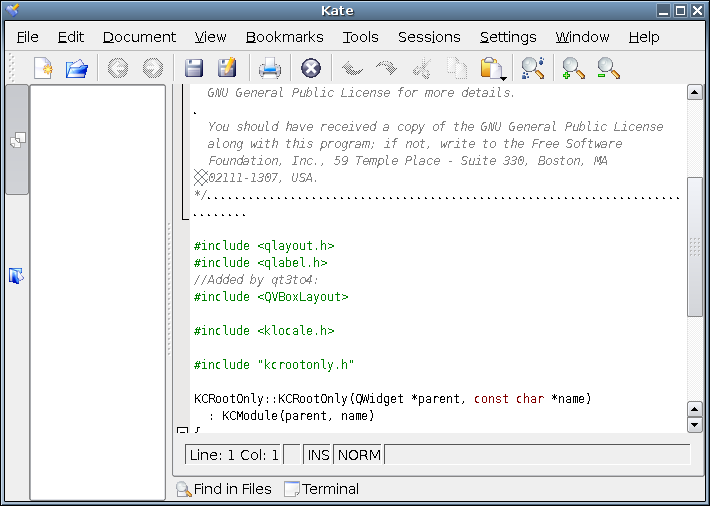Zoom out with the minus magnifier
Viewport: 710px width, 506px height.
point(608,68)
